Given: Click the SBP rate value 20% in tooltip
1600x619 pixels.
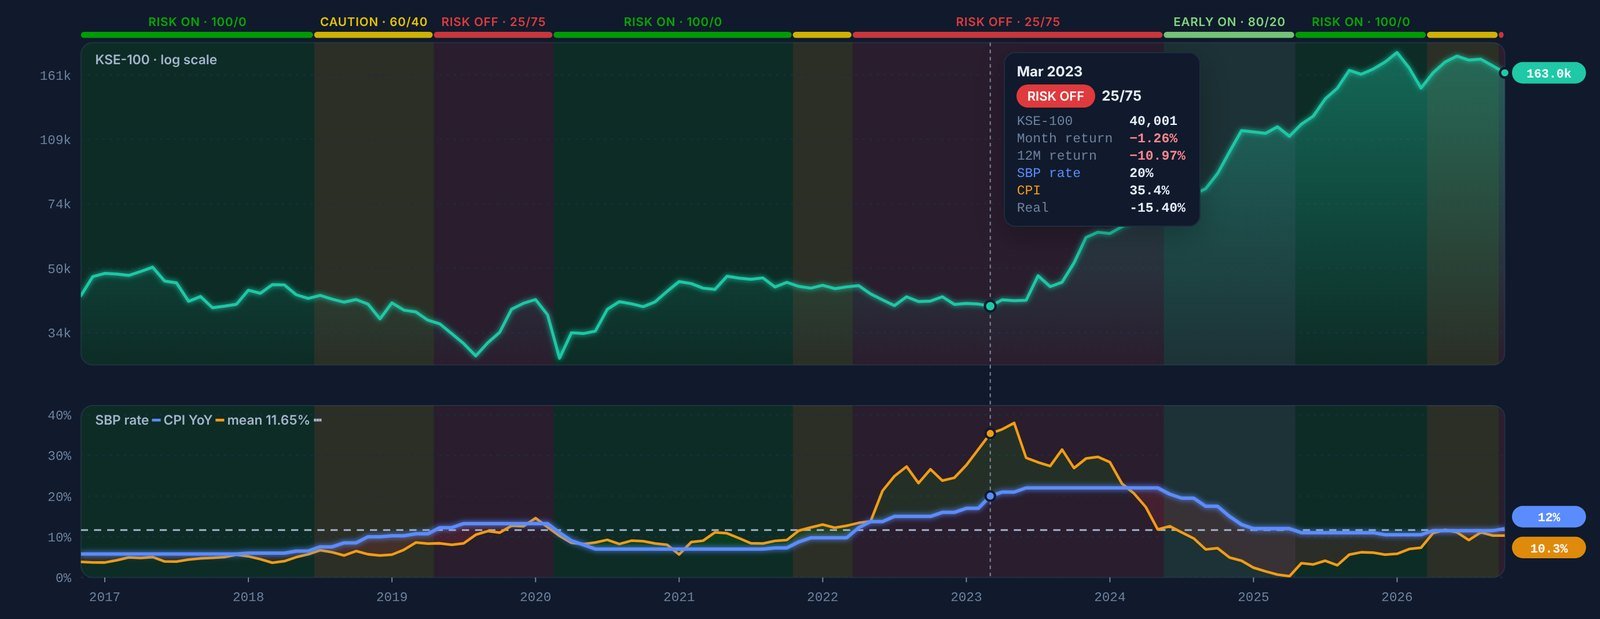Looking at the screenshot, I should point(1141,173).
